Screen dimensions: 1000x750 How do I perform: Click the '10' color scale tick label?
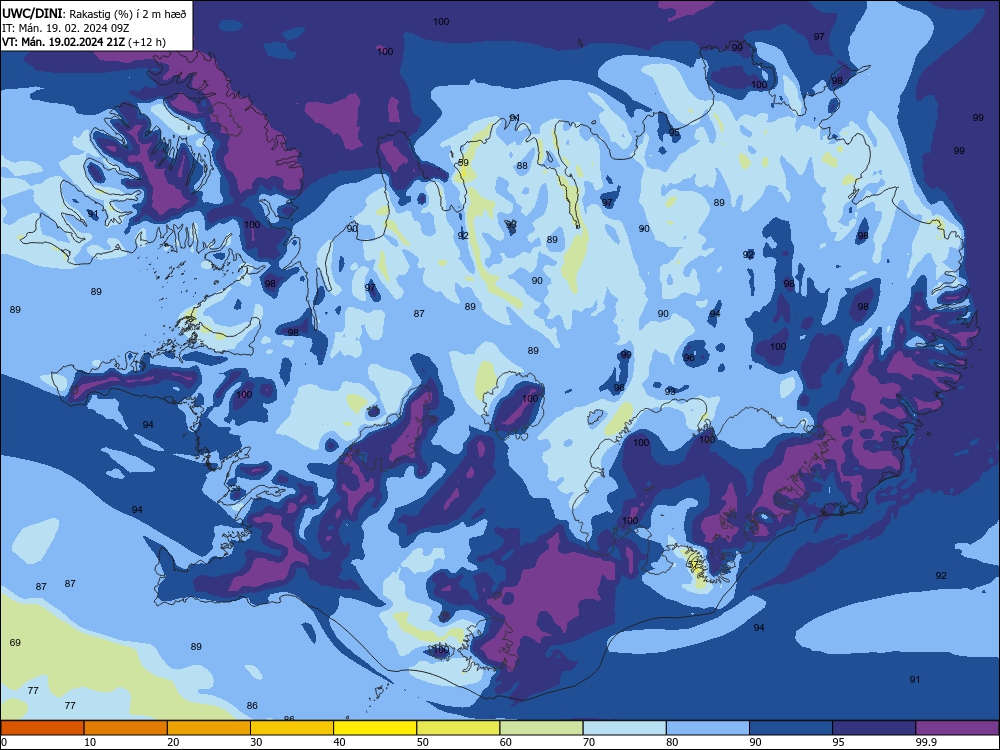[90, 742]
